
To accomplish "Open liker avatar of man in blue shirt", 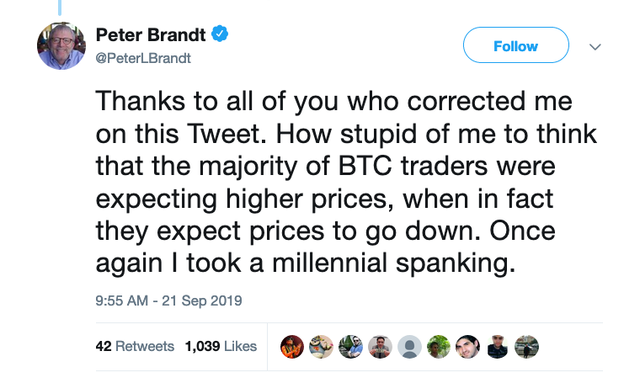I will (351, 347).
